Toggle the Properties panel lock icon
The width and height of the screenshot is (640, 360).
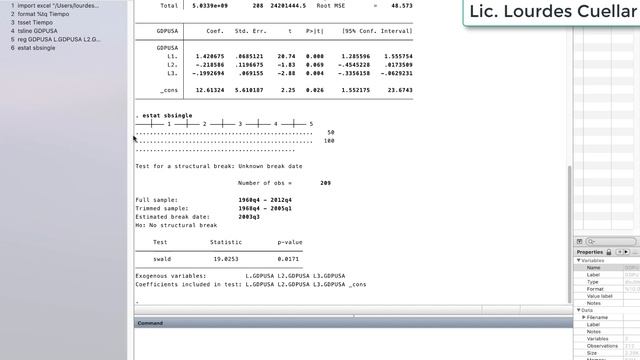[609, 252]
